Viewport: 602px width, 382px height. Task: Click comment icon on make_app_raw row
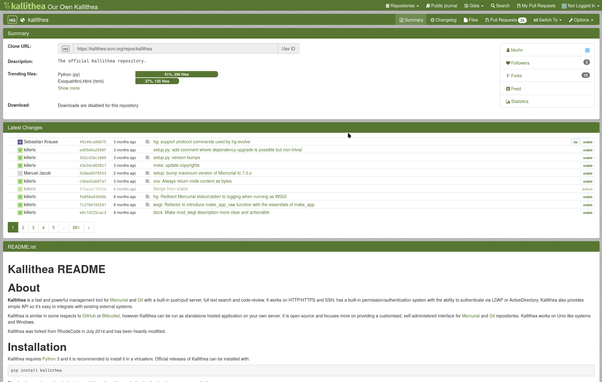pyautogui.click(x=147, y=205)
